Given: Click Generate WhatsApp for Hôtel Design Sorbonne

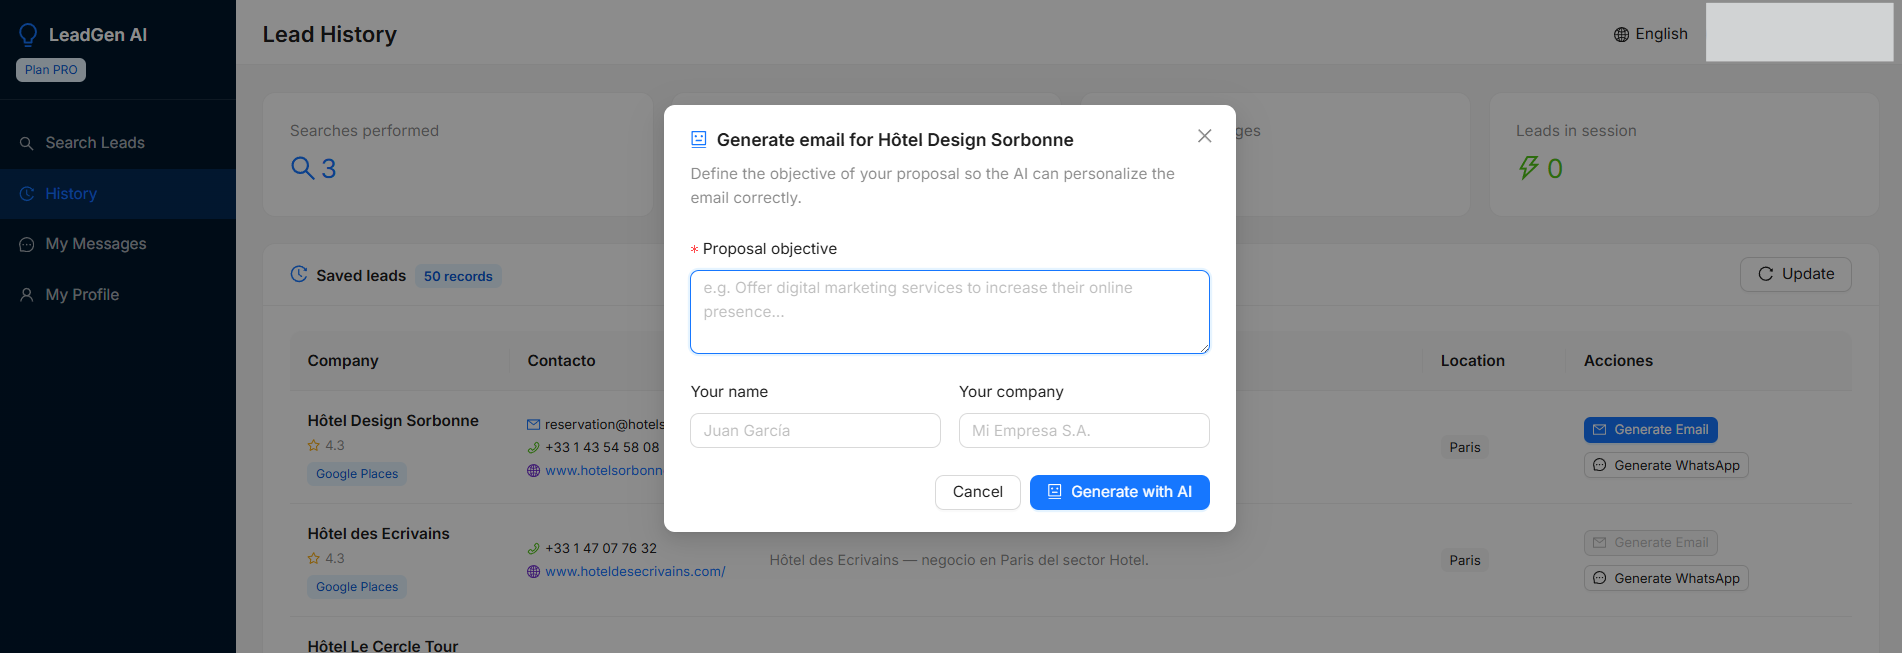Looking at the screenshot, I should click(x=1666, y=466).
